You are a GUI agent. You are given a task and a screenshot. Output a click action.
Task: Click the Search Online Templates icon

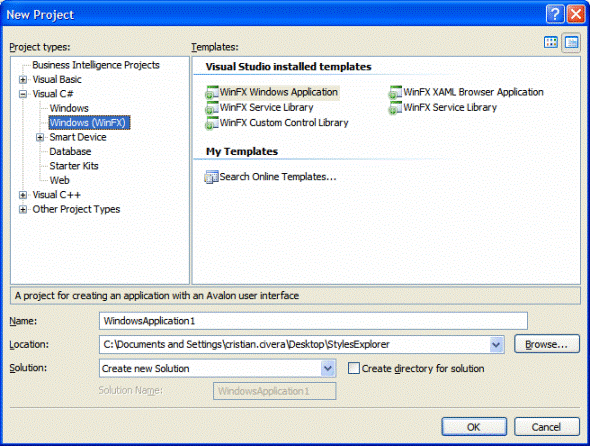(211, 177)
